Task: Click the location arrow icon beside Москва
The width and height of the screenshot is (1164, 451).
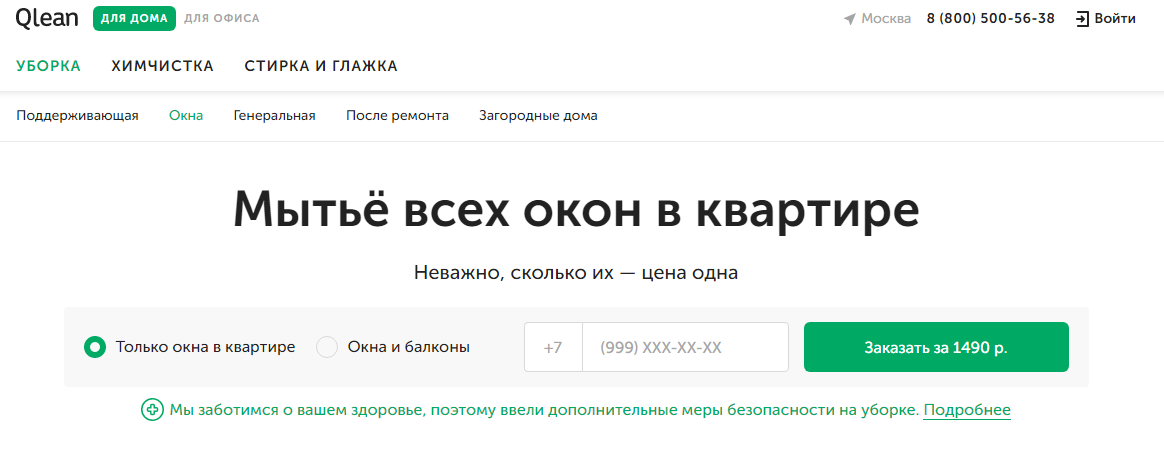Action: [x=850, y=19]
